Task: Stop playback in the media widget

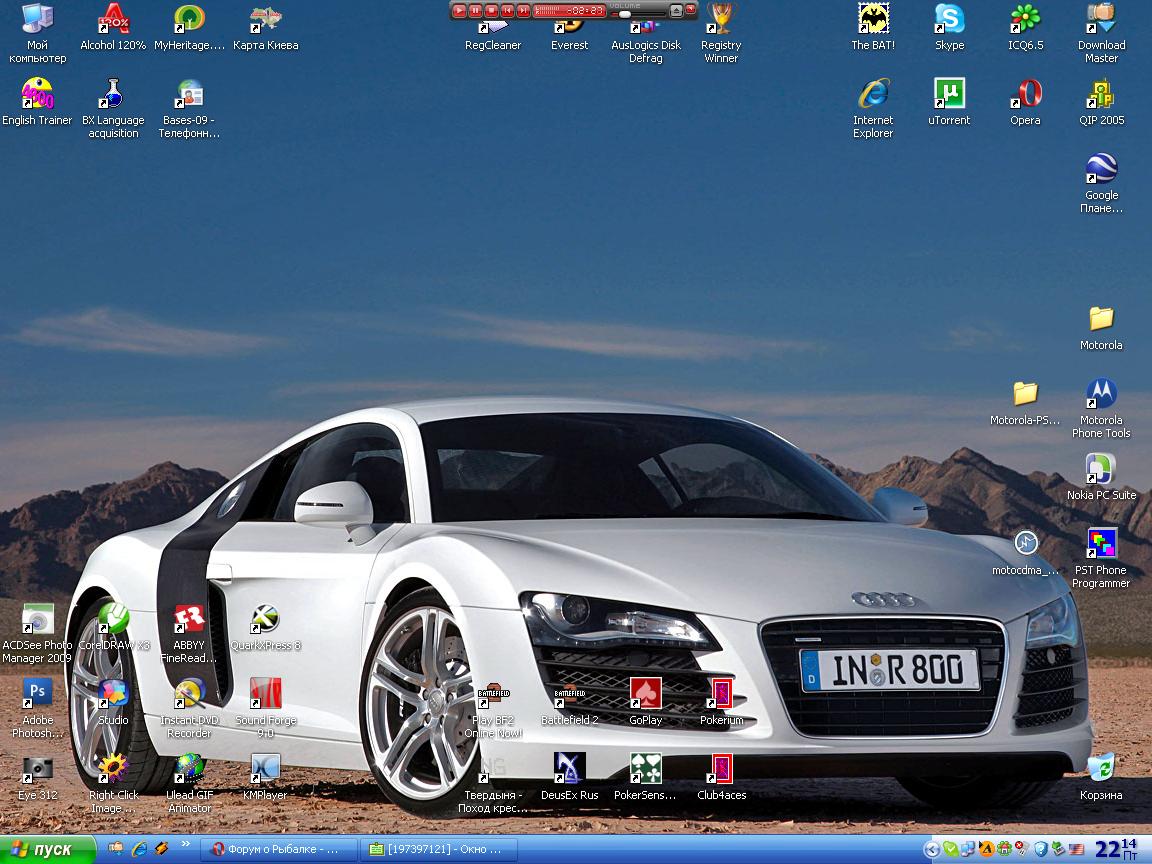Action: pyautogui.click(x=491, y=10)
